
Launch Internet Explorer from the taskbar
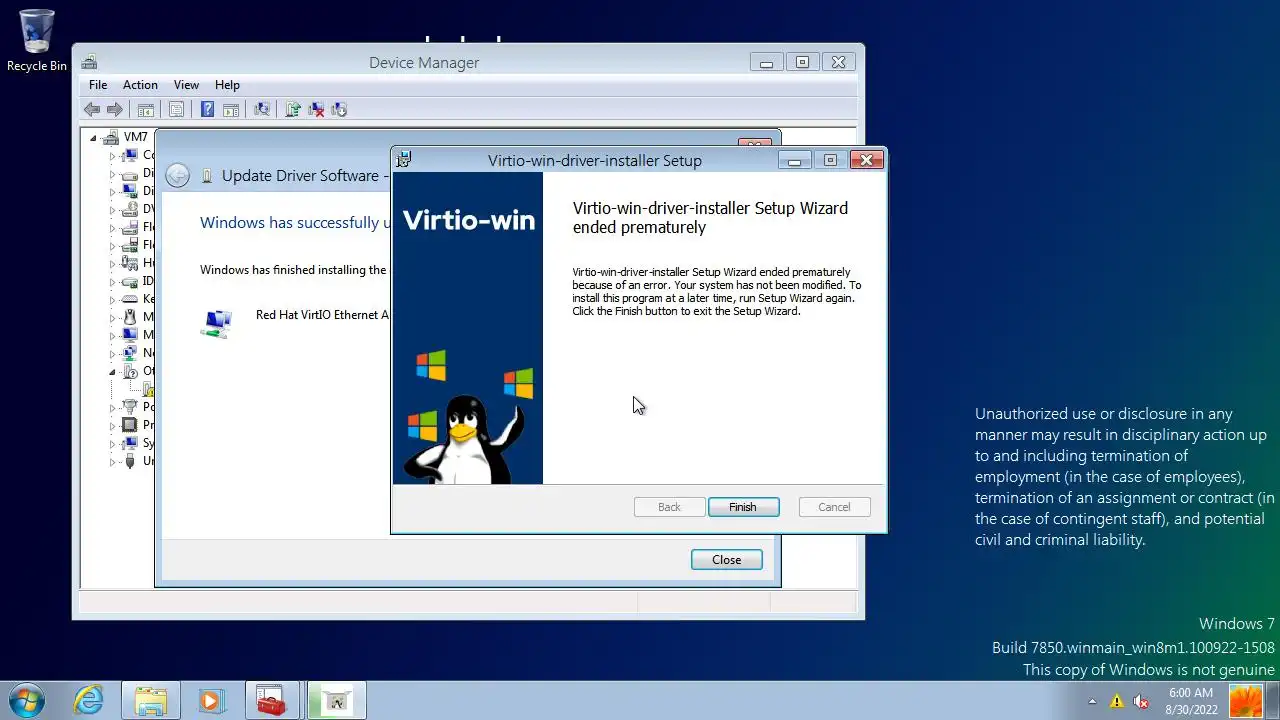[x=89, y=700]
